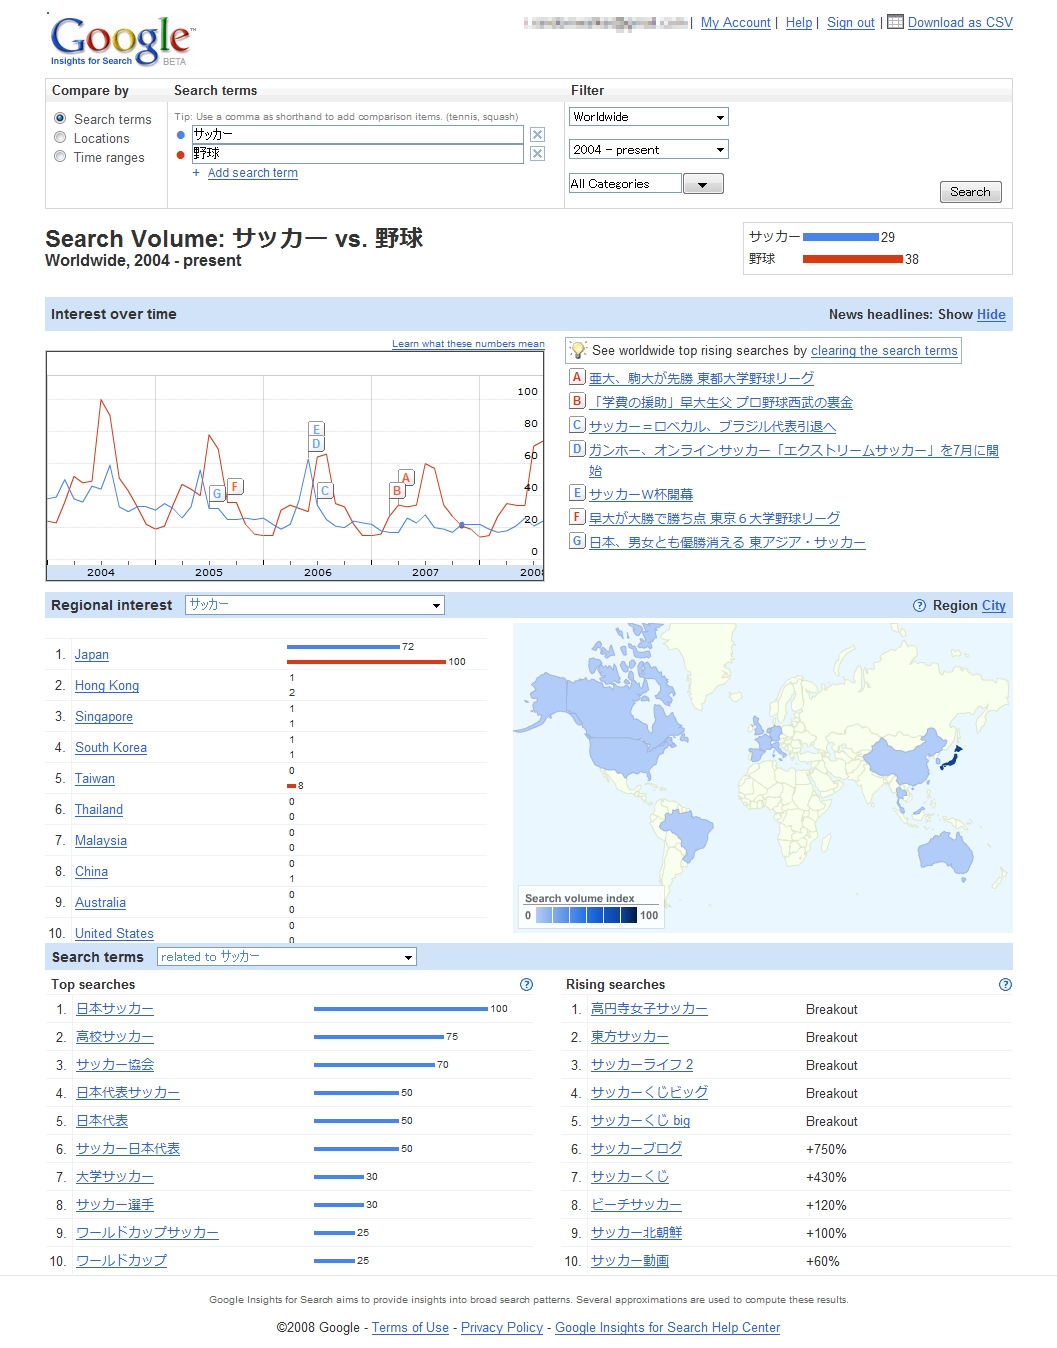Click Sign out link

point(851,22)
